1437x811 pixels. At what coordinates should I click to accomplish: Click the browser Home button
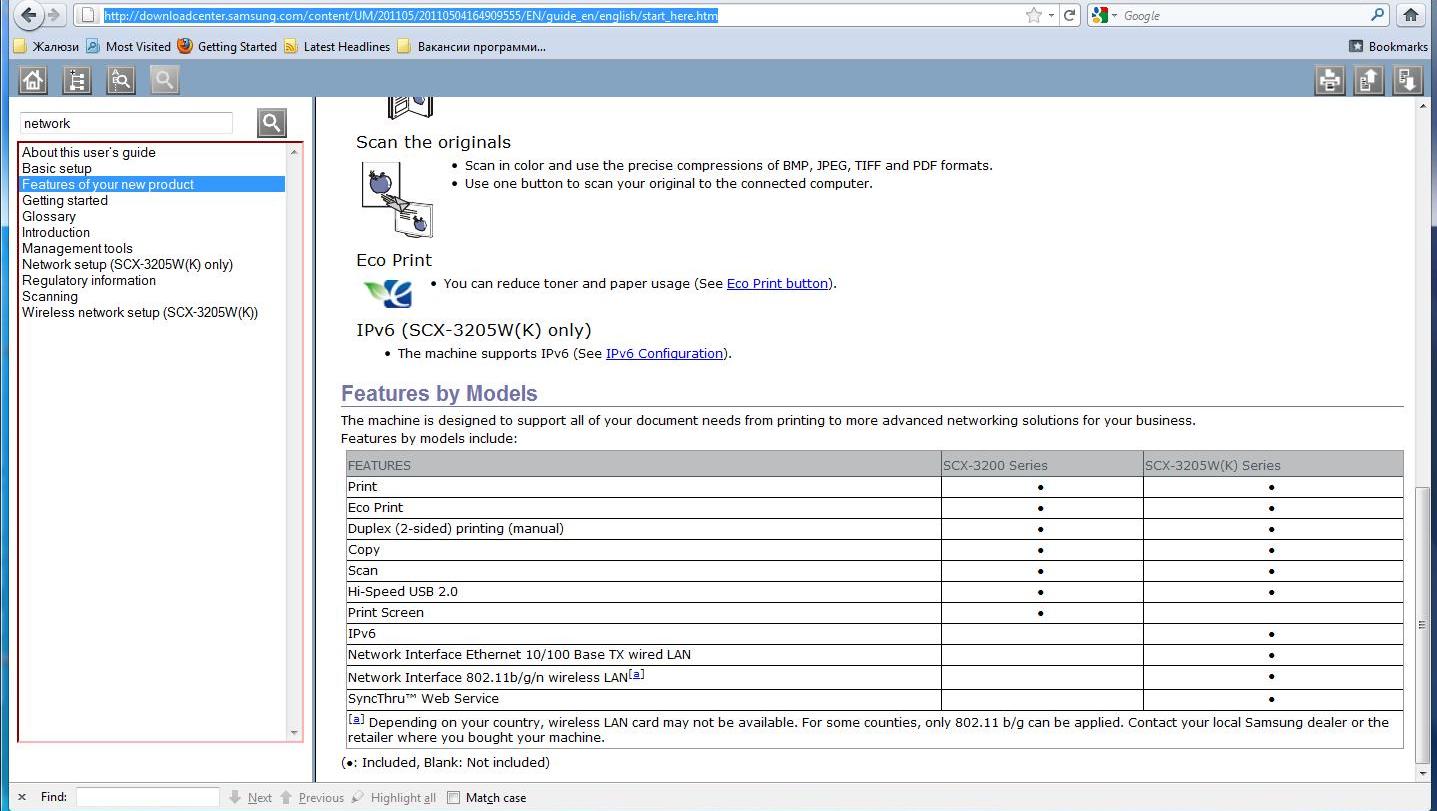(x=1411, y=15)
